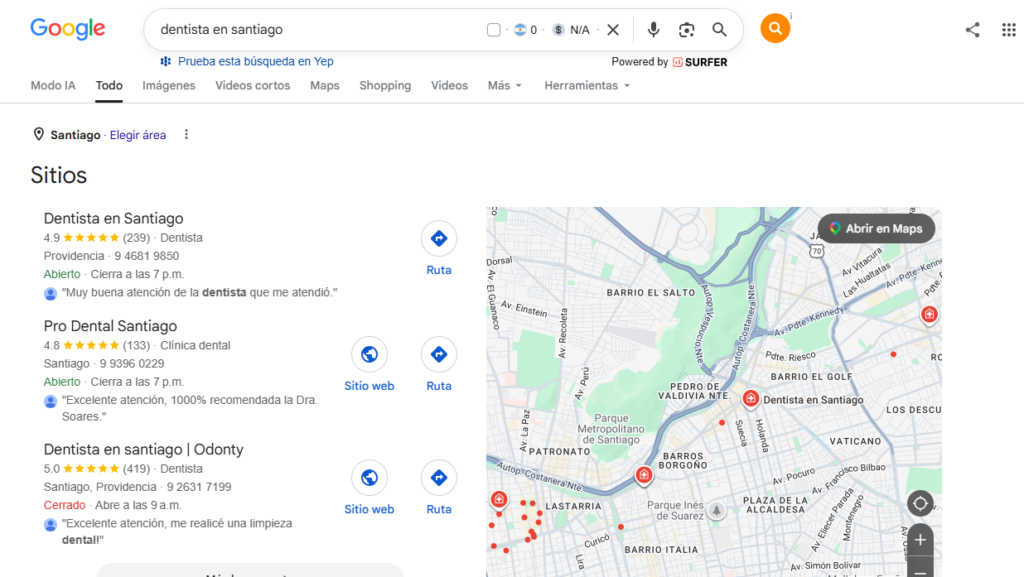This screenshot has width=1024, height=577.
Task: Click 'Parque Metropolitano de Santiago' map label
Action: click(611, 429)
